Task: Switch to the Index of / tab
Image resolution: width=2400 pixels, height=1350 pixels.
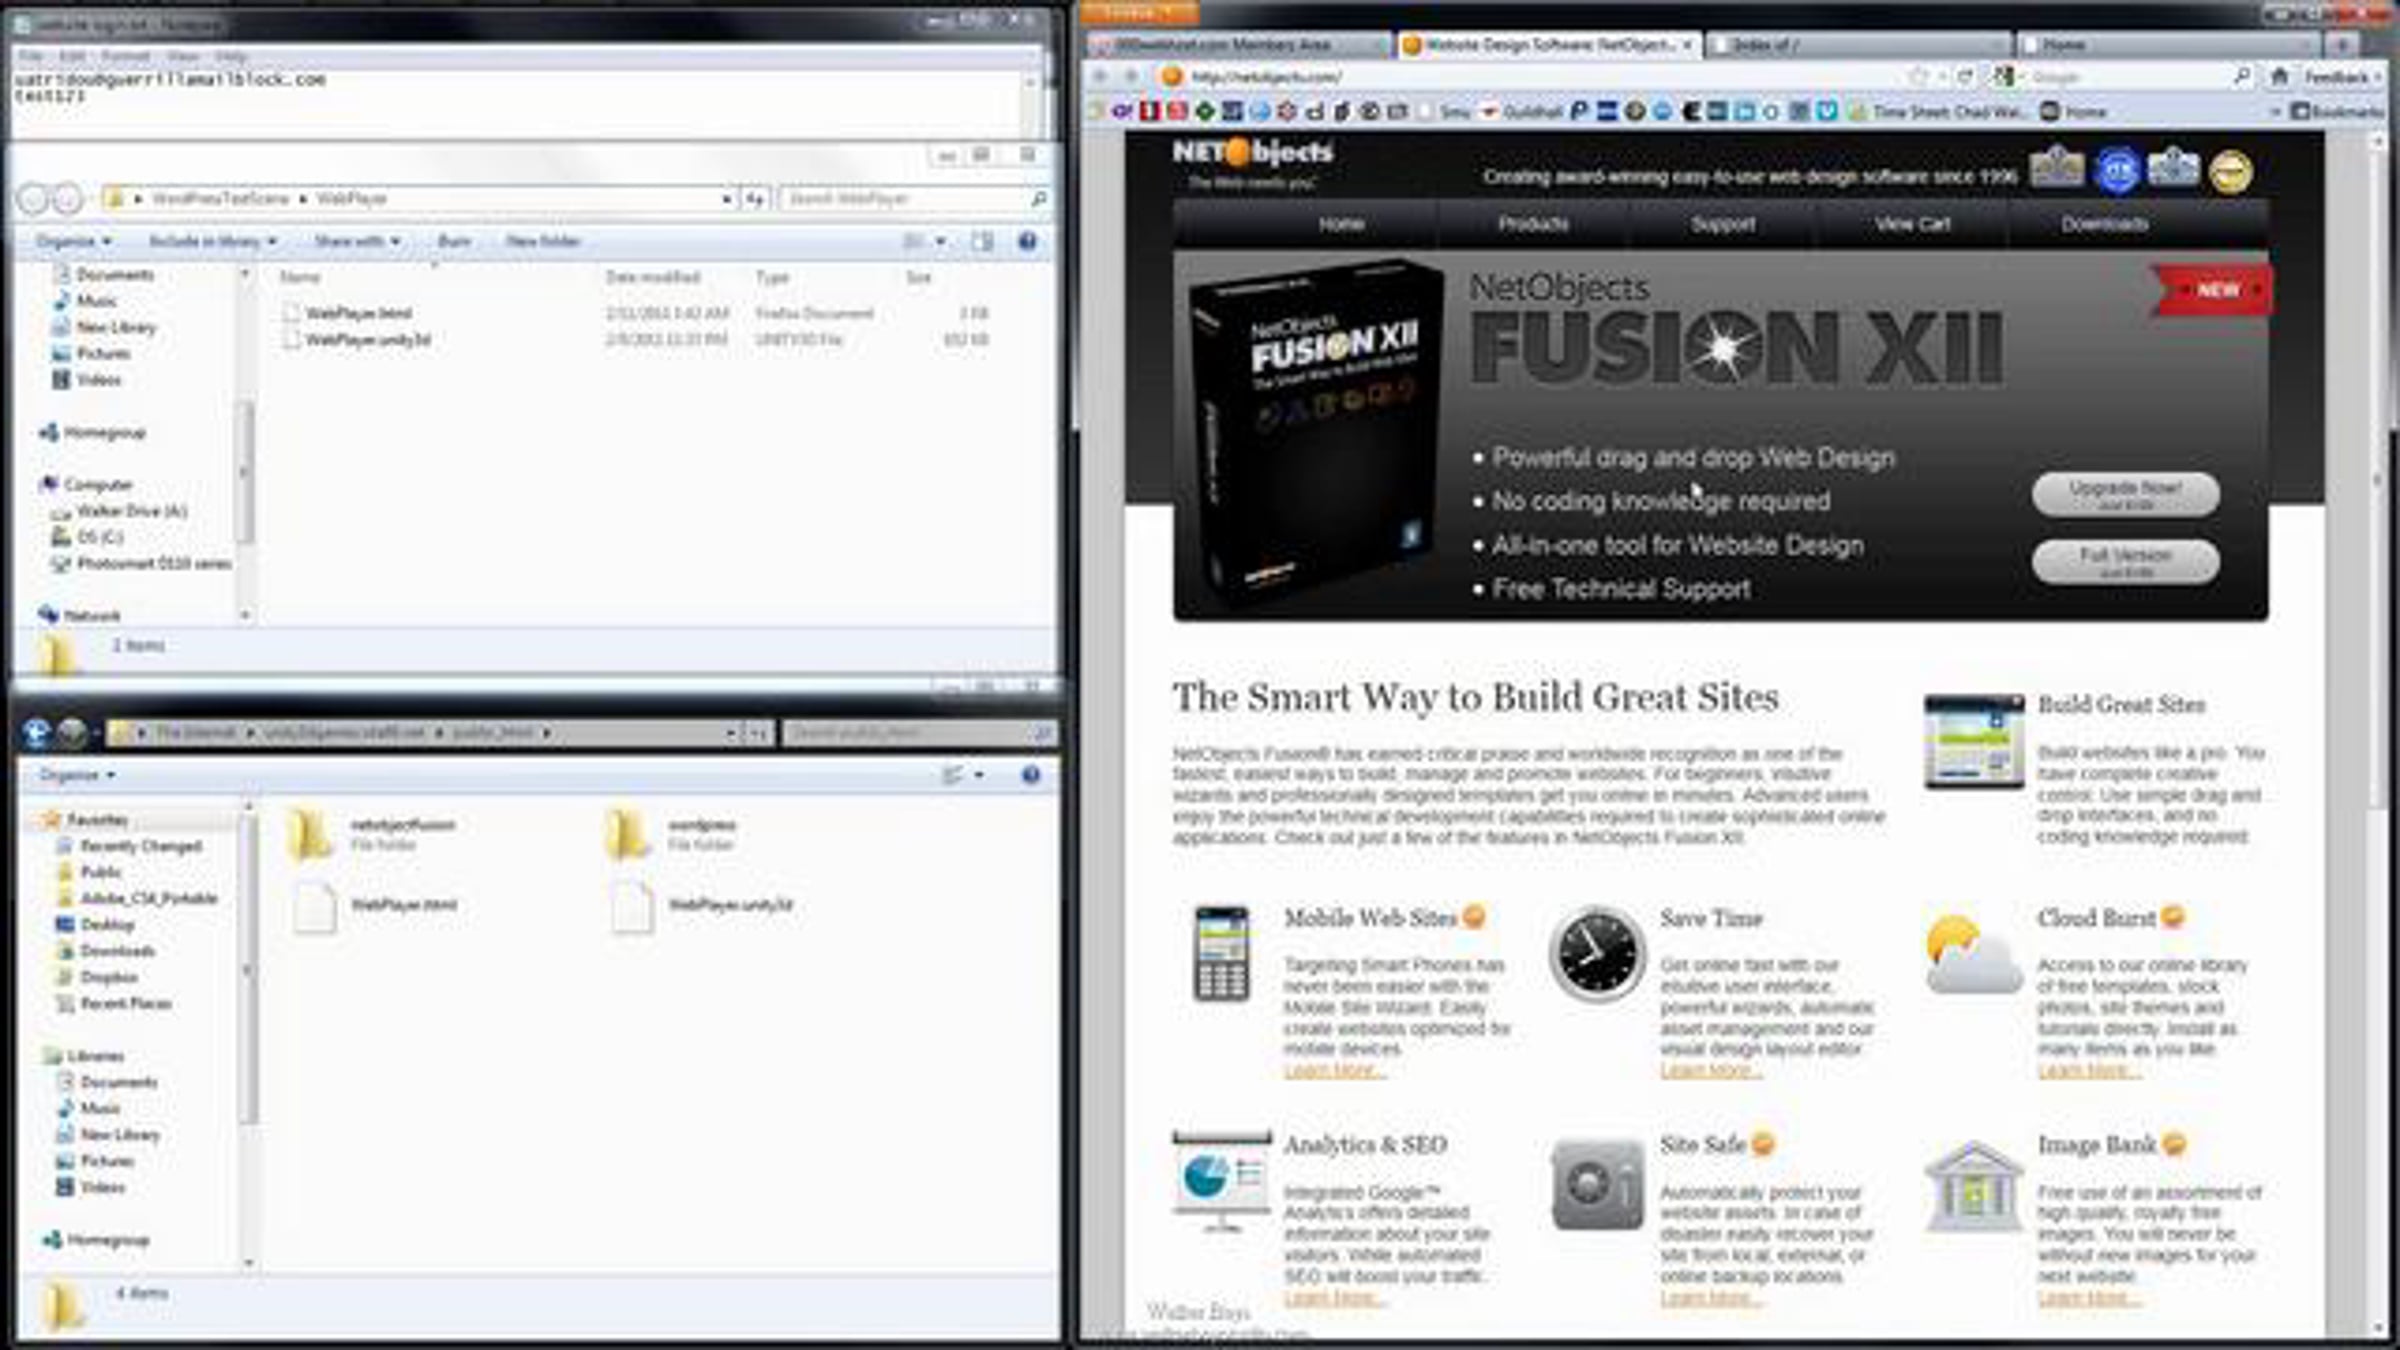Action: point(1857,45)
